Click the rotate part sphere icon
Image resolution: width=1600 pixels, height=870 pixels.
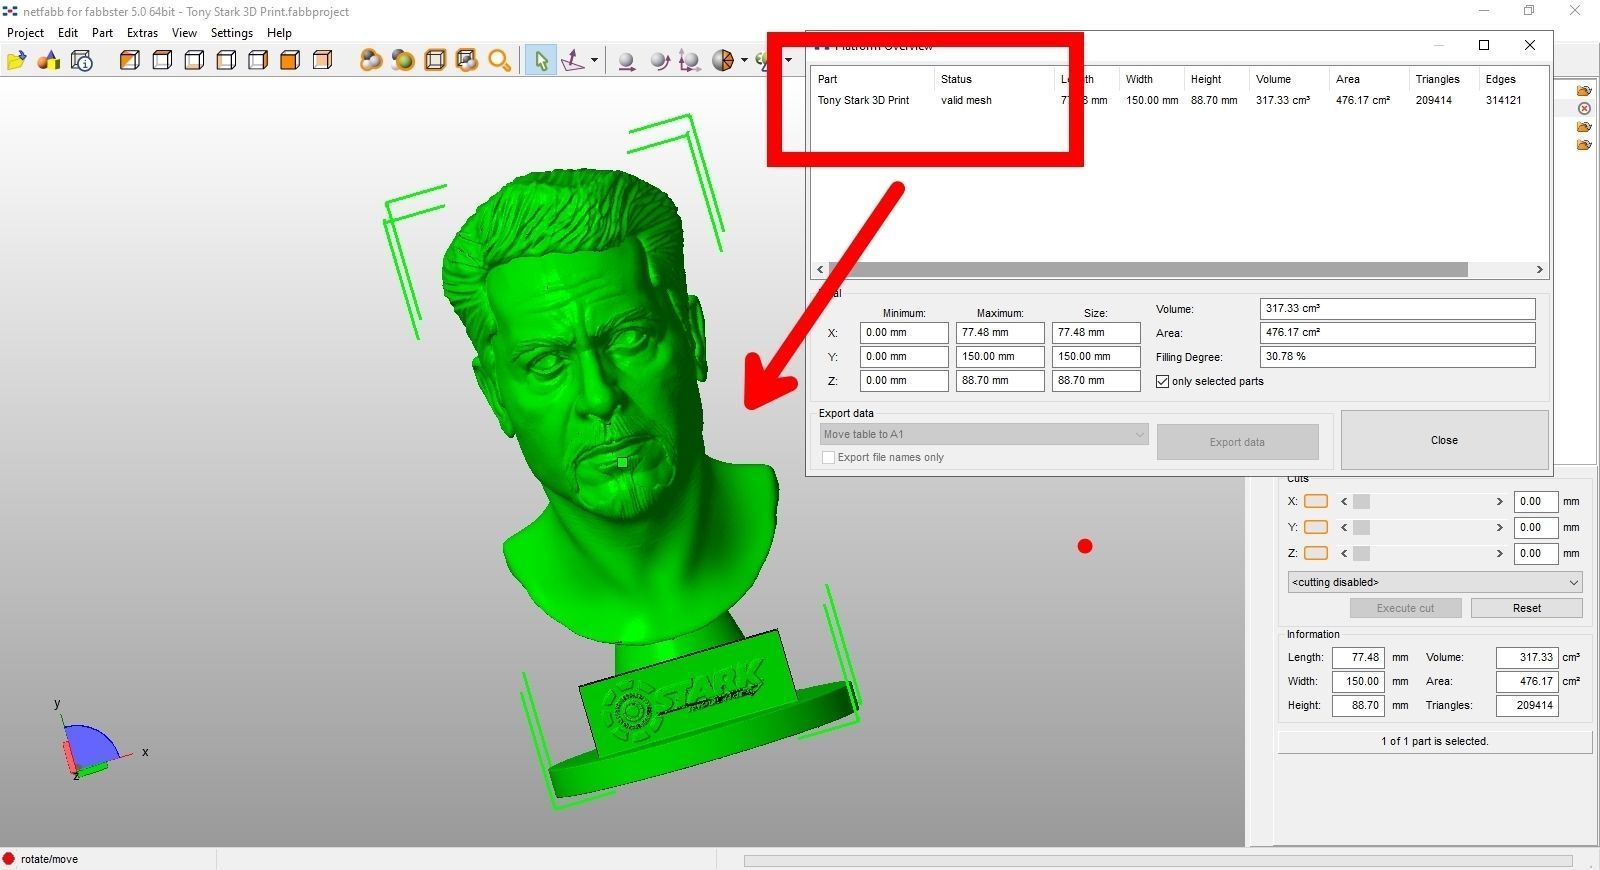coord(659,61)
